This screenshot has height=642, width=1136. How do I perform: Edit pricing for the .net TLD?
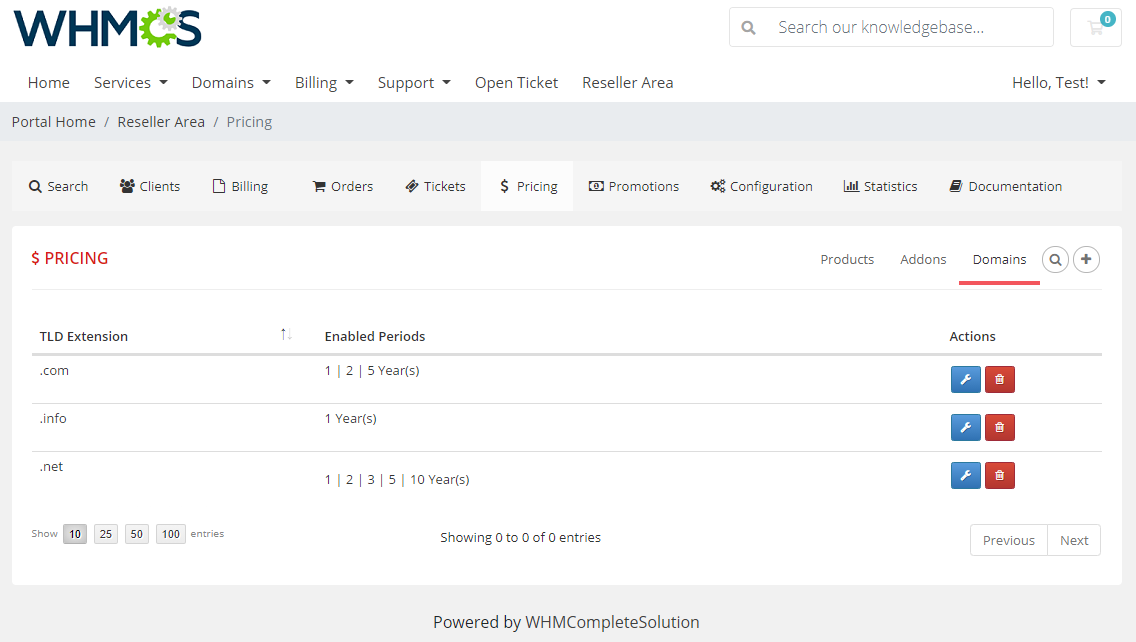click(x=965, y=475)
